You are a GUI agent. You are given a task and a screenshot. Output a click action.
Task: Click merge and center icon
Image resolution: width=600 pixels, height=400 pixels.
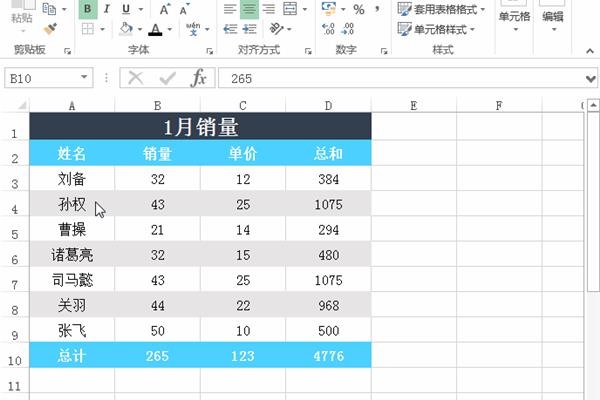(x=290, y=9)
